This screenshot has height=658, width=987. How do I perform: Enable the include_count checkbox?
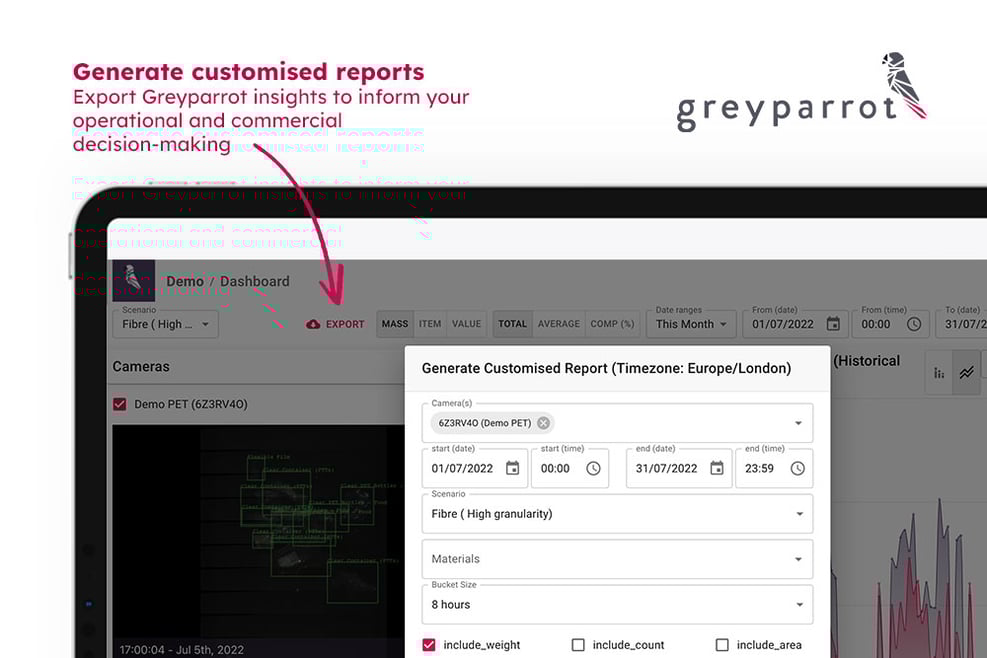click(x=578, y=645)
